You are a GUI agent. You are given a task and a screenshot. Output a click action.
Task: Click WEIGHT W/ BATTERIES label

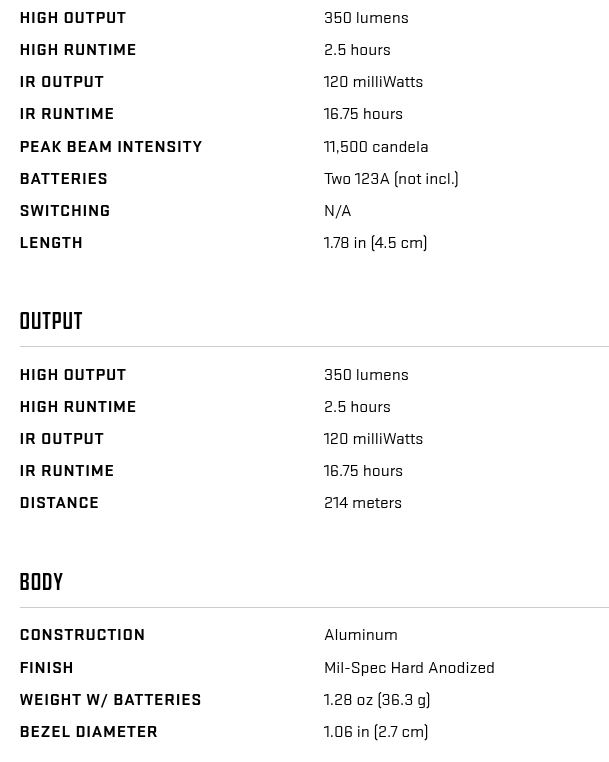click(x=111, y=700)
